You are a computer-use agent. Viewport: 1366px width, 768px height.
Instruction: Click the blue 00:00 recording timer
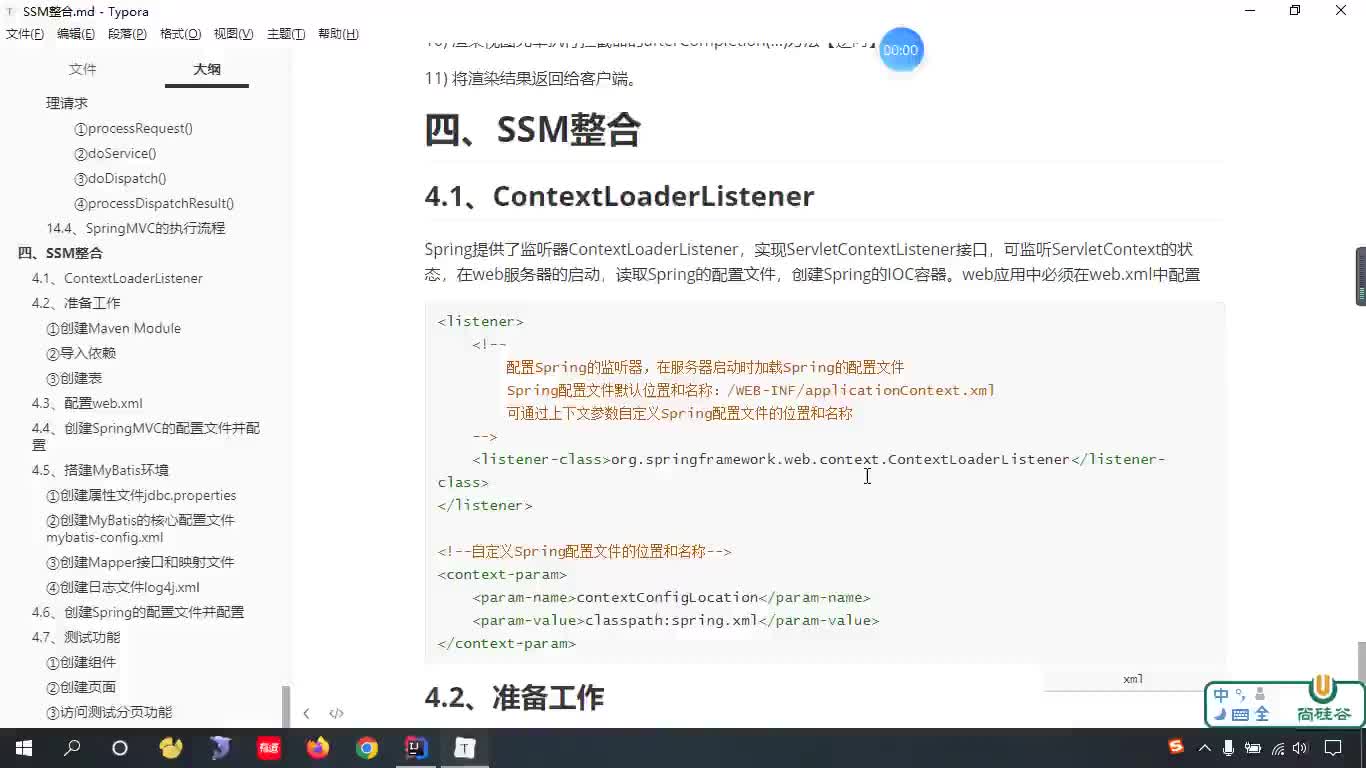(901, 50)
